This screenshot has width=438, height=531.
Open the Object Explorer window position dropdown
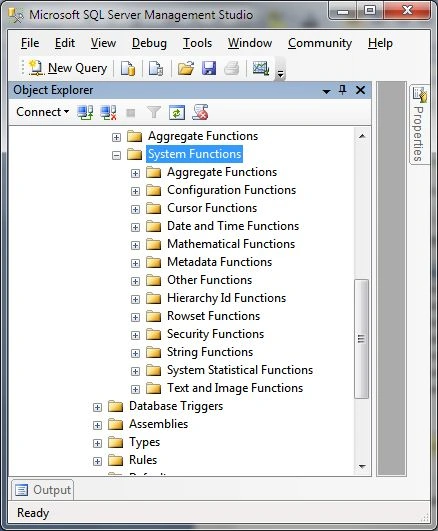coord(326,91)
